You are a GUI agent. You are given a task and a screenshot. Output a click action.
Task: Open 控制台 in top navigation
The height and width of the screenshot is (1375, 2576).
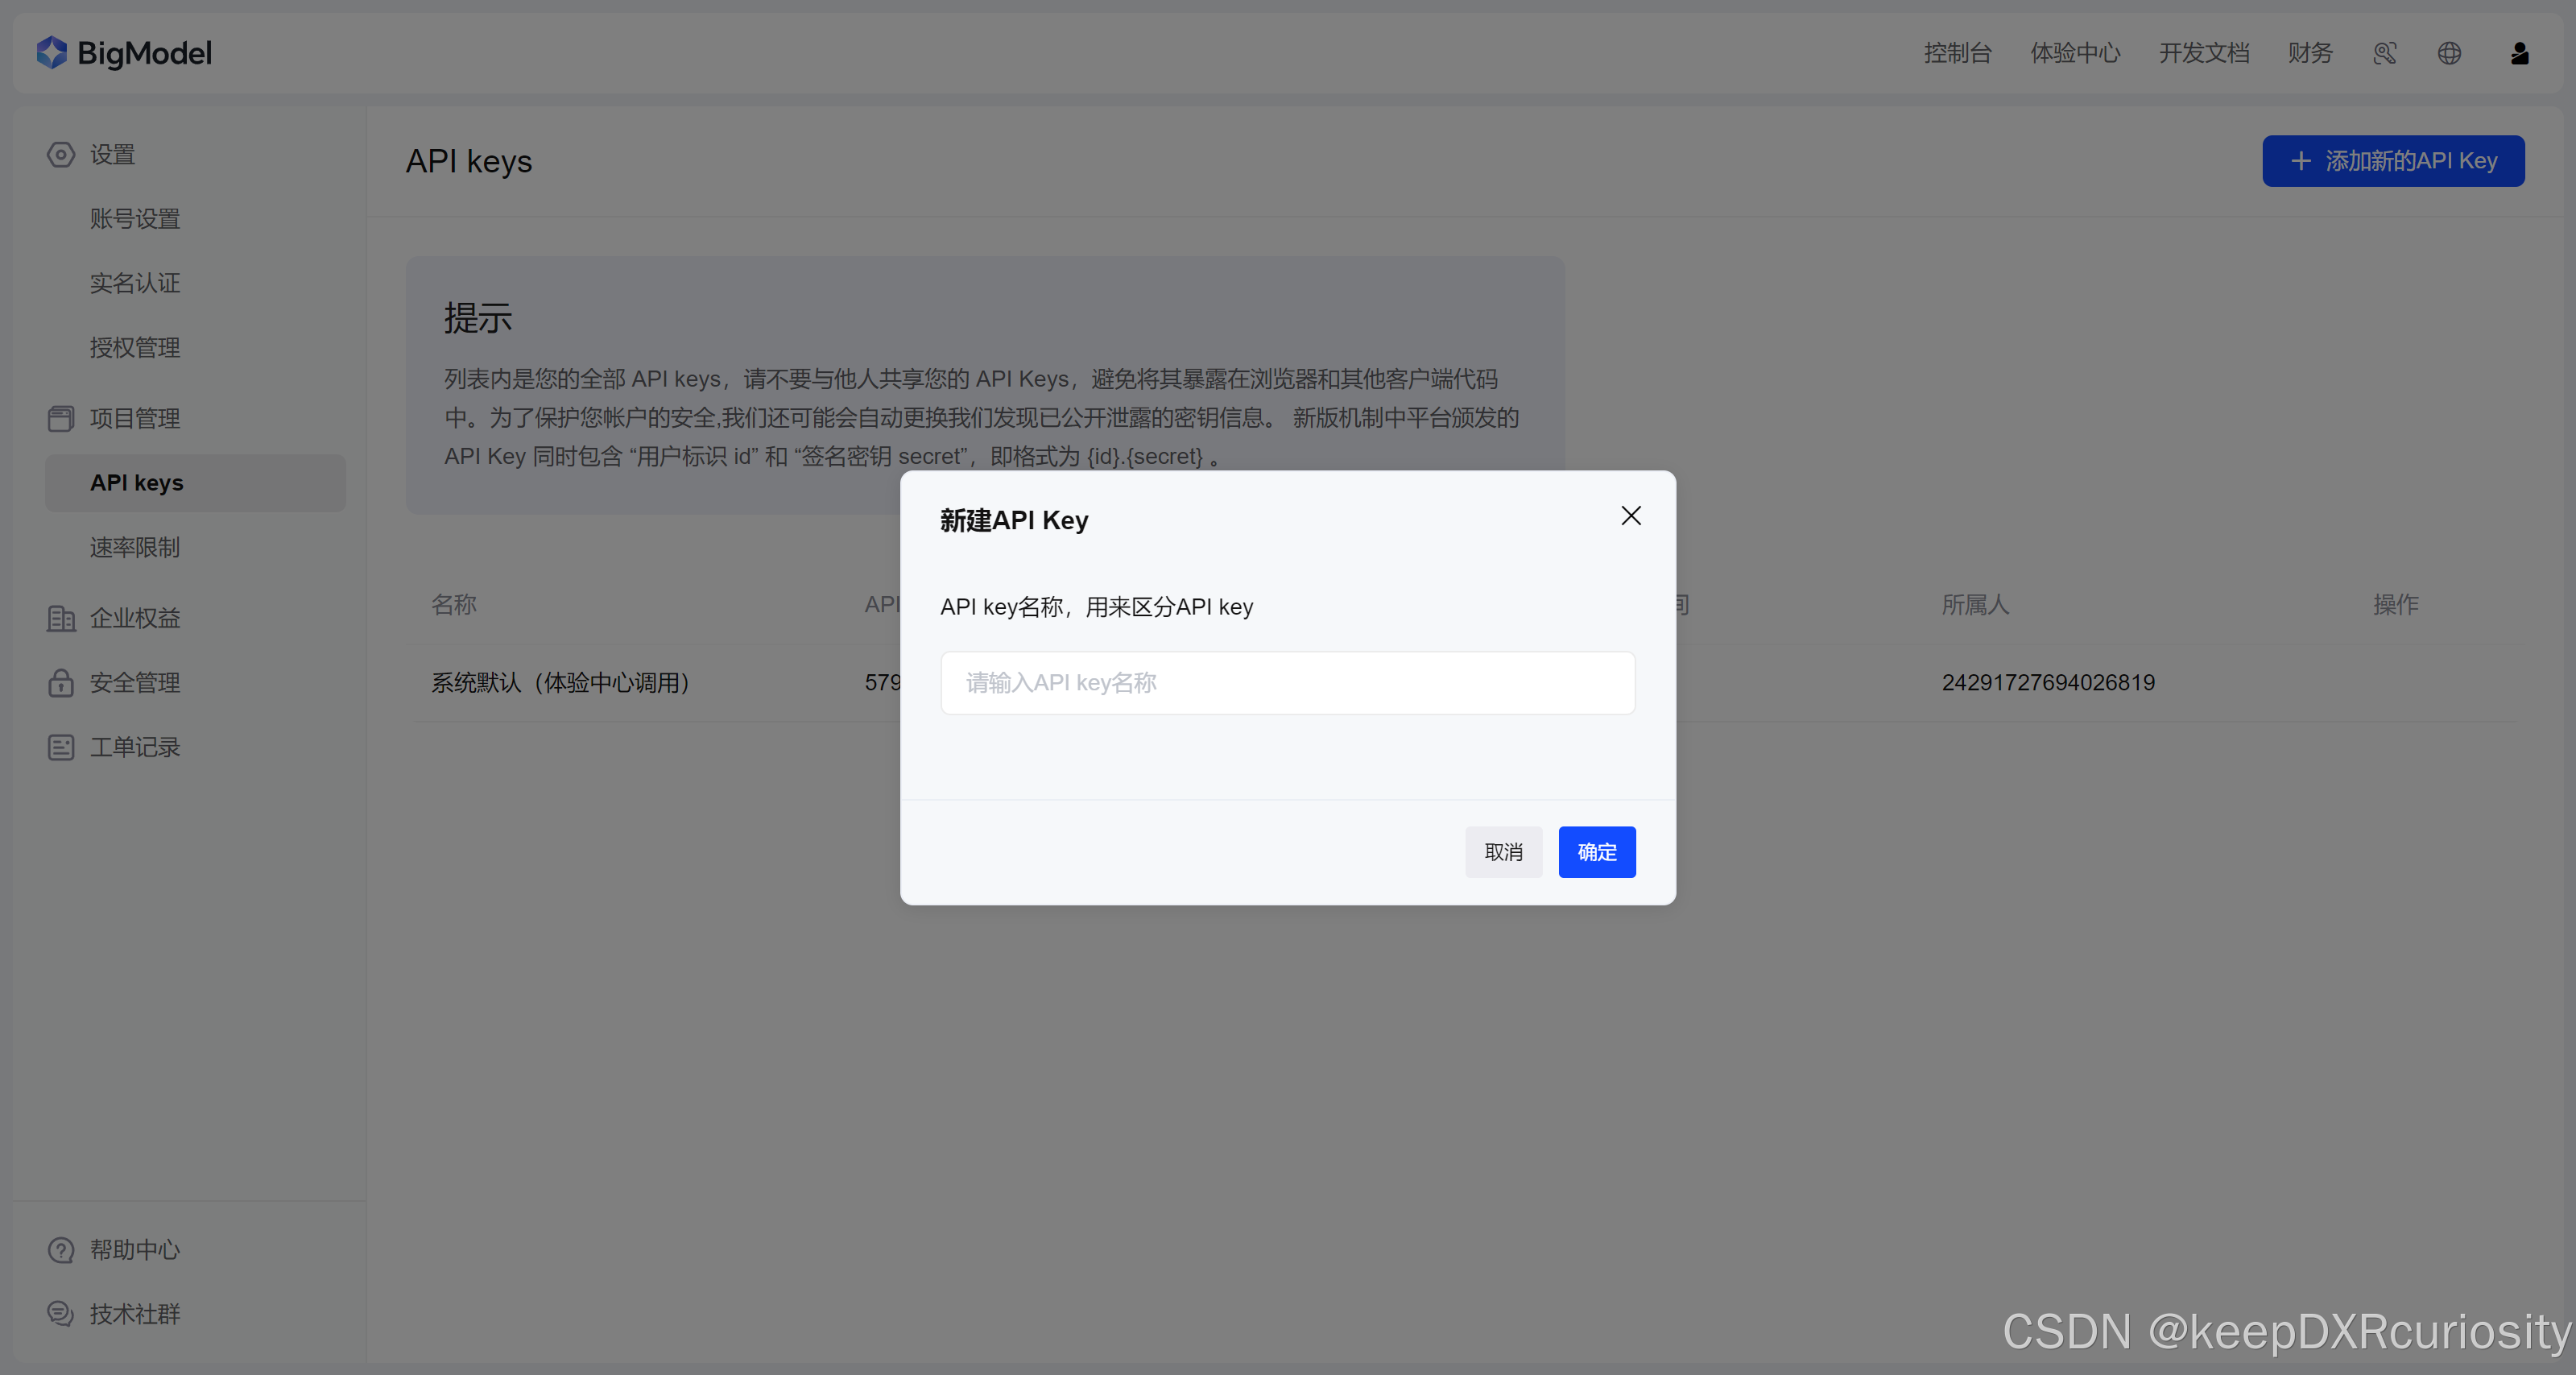coord(1957,53)
